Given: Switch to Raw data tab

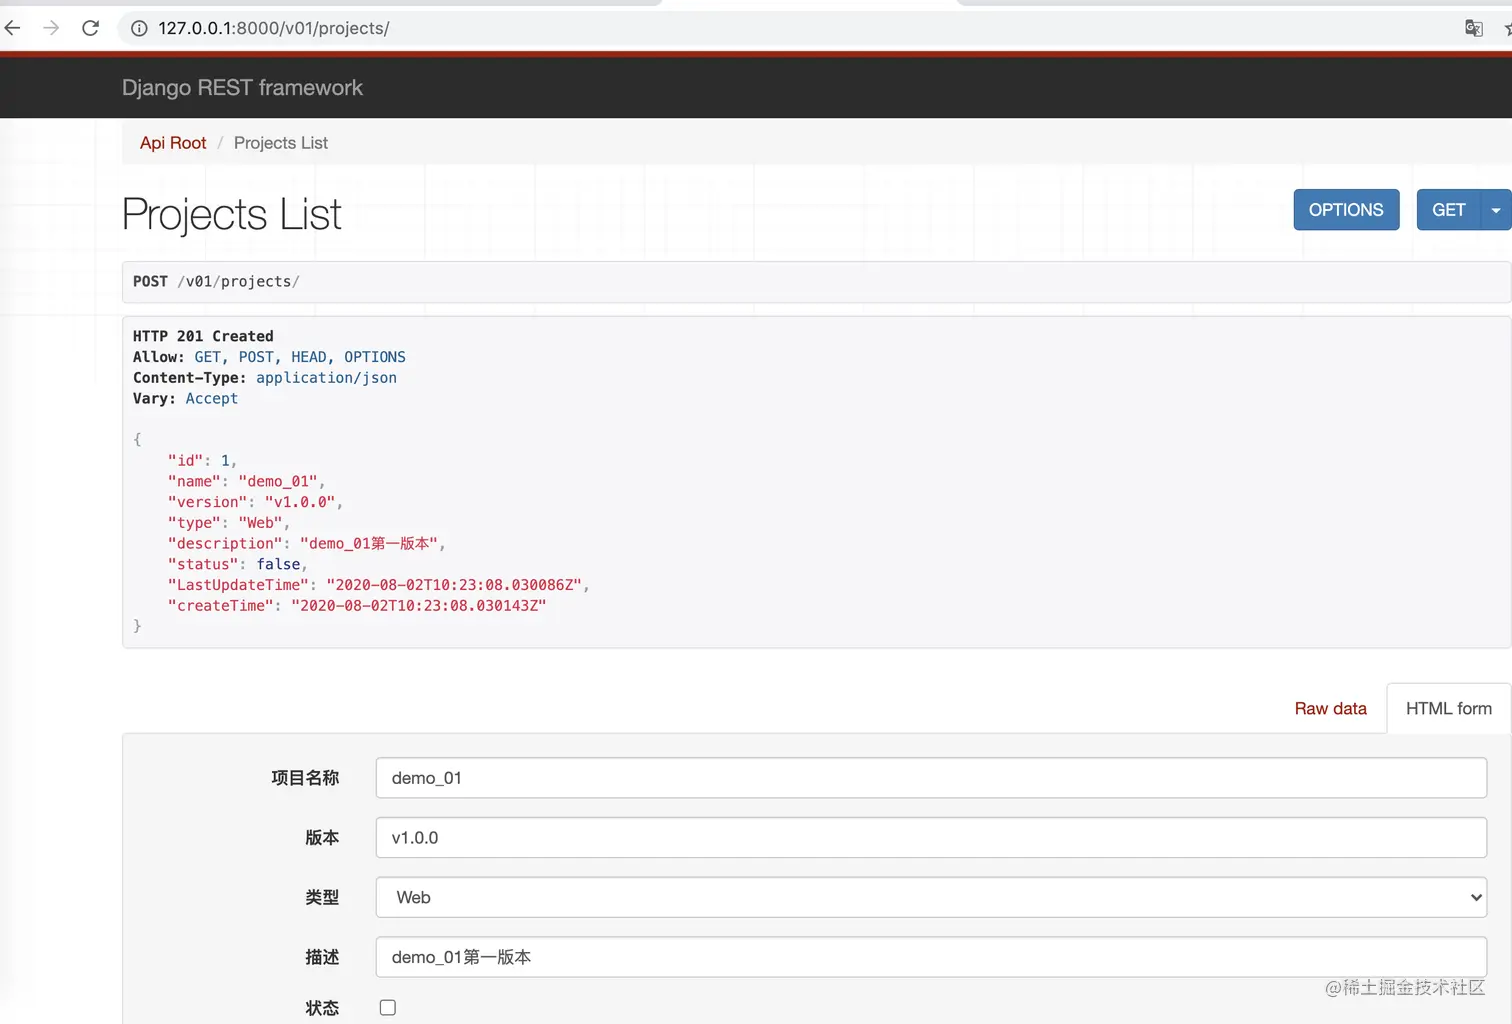Looking at the screenshot, I should coord(1330,709).
